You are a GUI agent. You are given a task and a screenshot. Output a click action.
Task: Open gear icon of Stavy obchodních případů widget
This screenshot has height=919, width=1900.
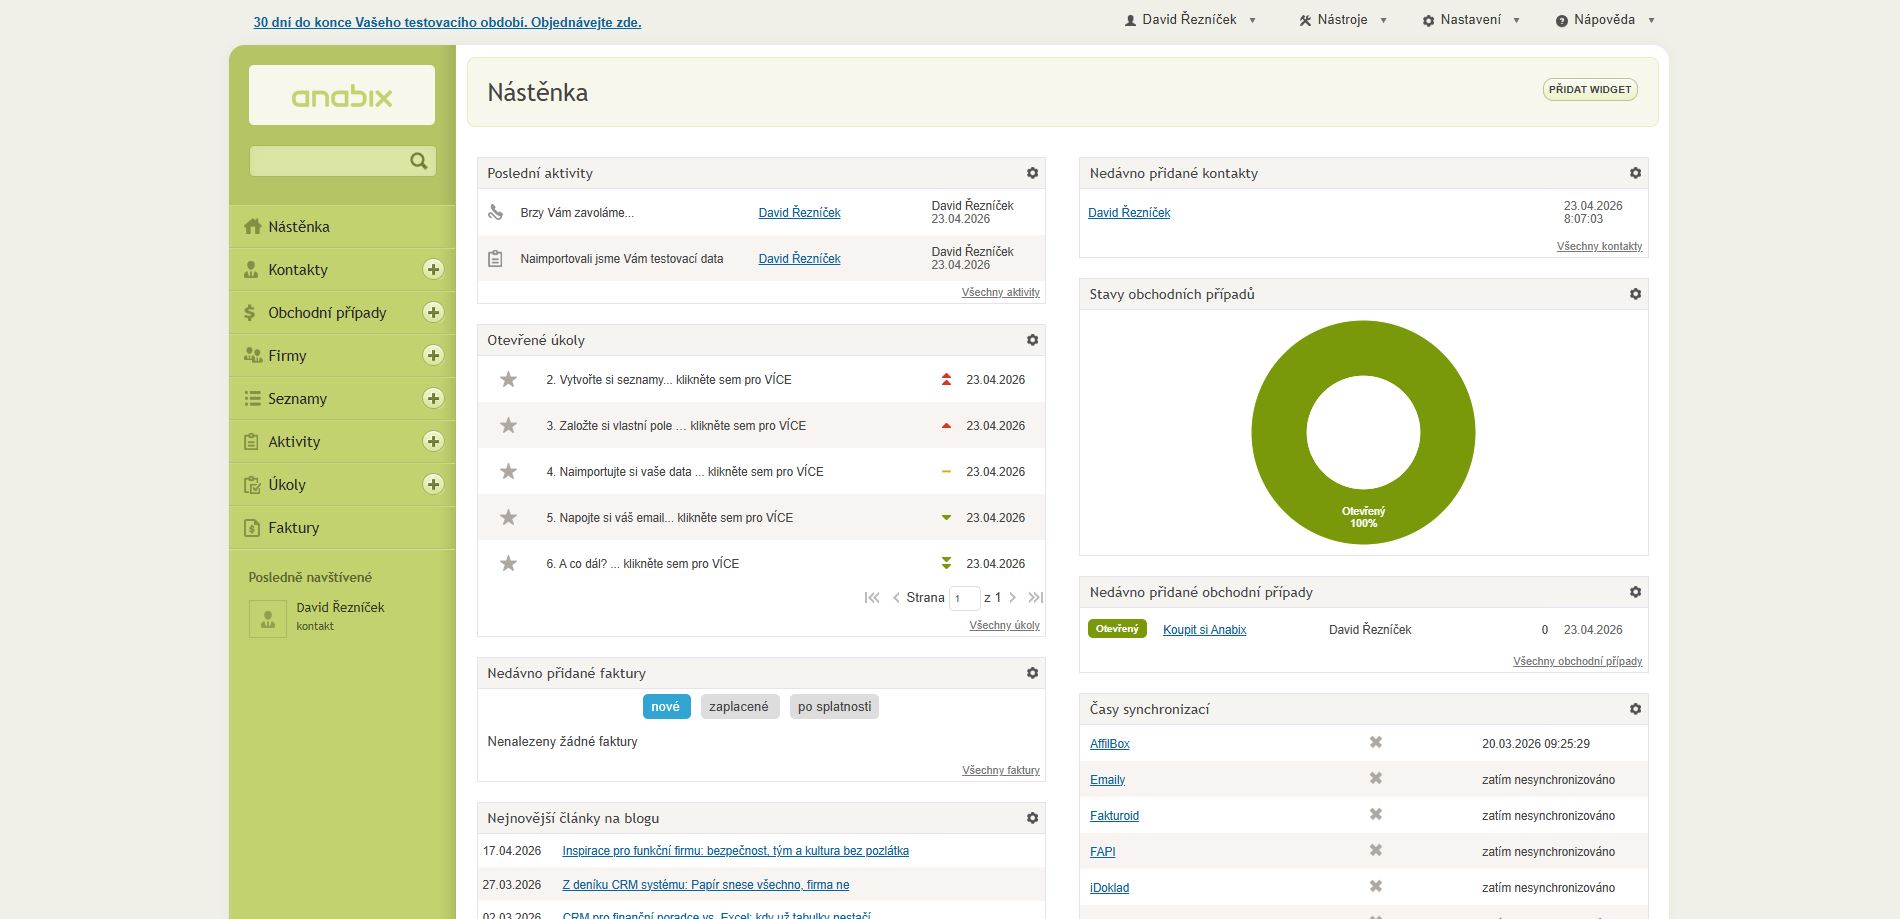(1635, 294)
